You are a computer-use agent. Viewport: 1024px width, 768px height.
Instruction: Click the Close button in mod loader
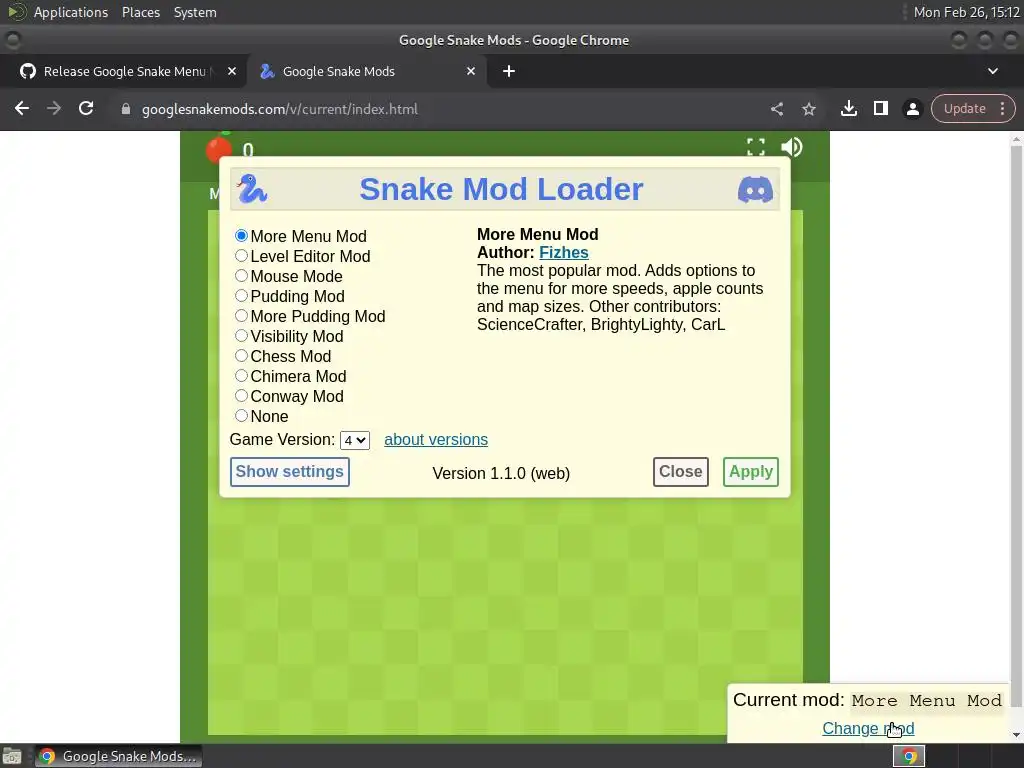[x=680, y=472]
